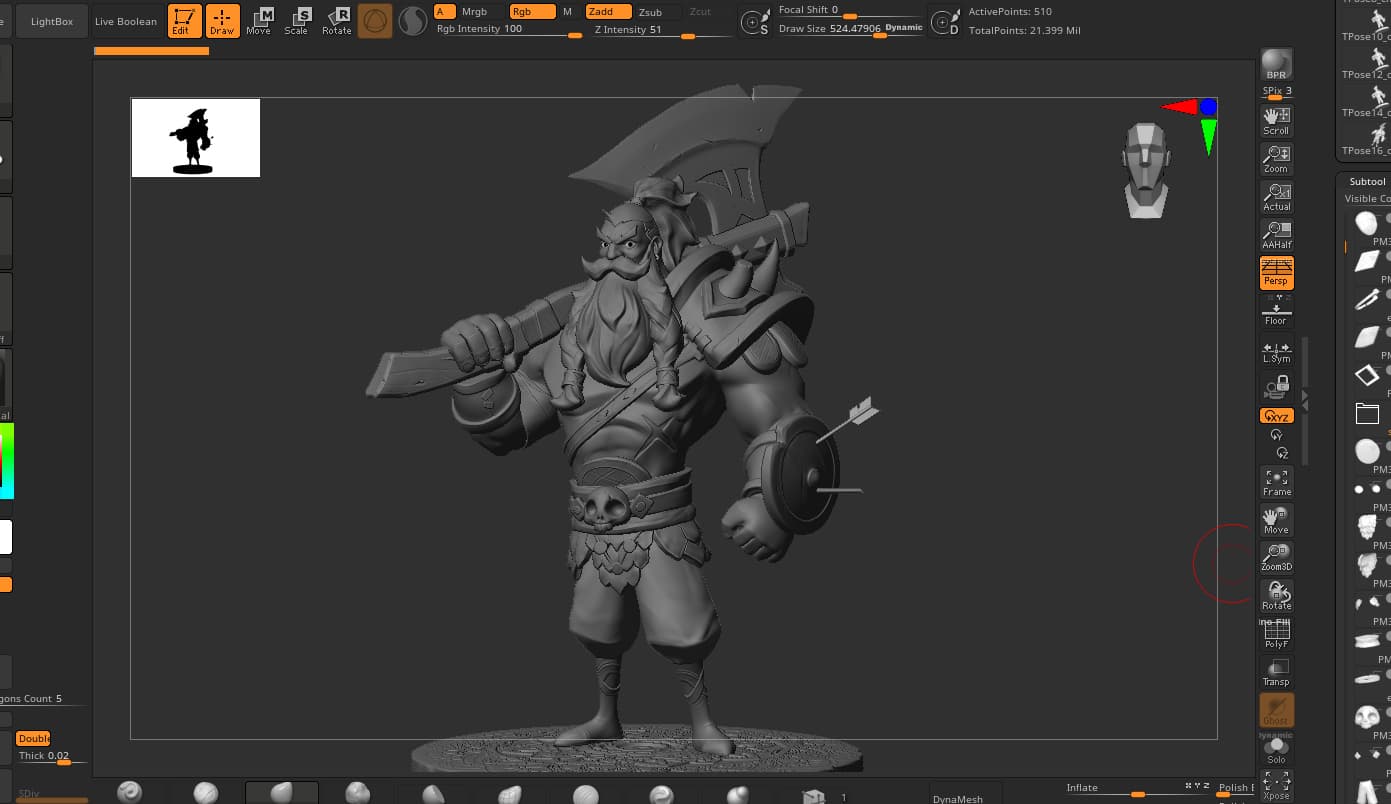Click ActivePoints: 510 readout
Screen dimensions: 1391x804
point(1010,12)
